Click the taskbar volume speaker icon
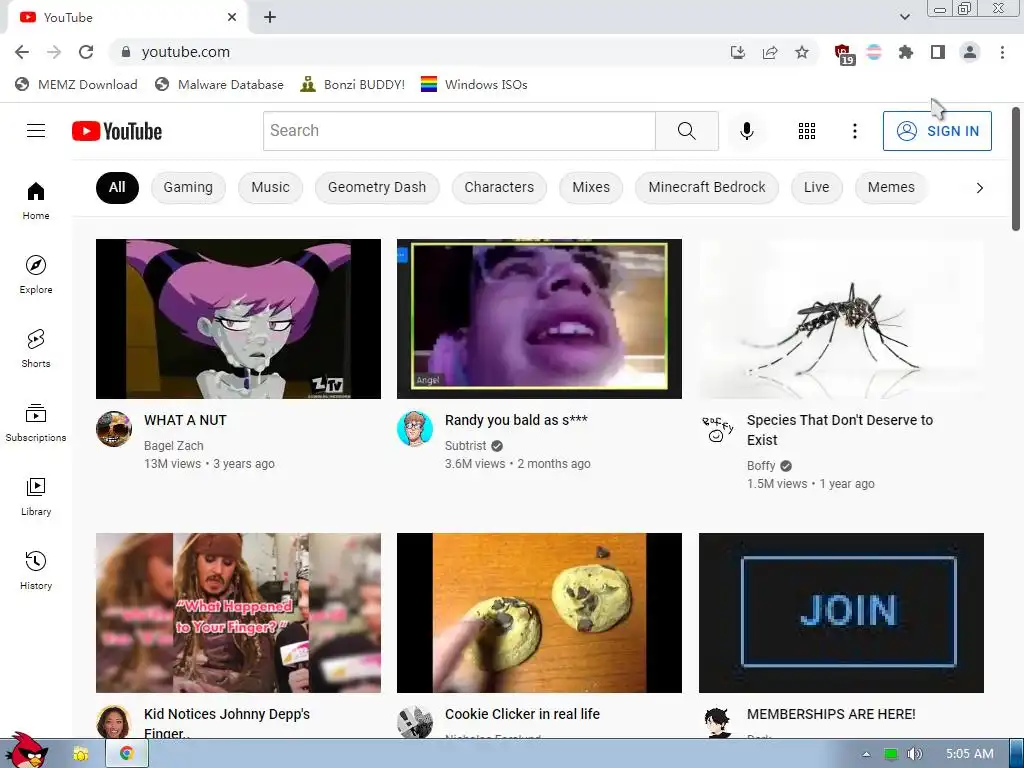Viewport: 1024px width, 768px height. 914,754
